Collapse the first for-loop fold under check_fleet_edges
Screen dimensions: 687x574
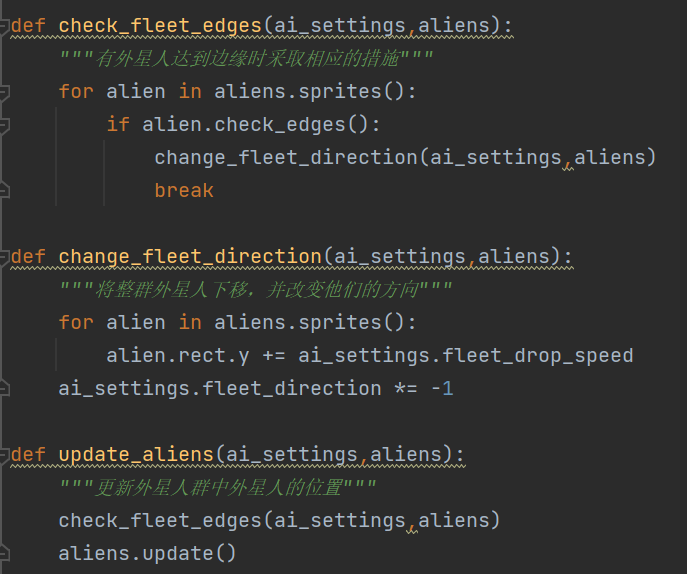[4, 92]
